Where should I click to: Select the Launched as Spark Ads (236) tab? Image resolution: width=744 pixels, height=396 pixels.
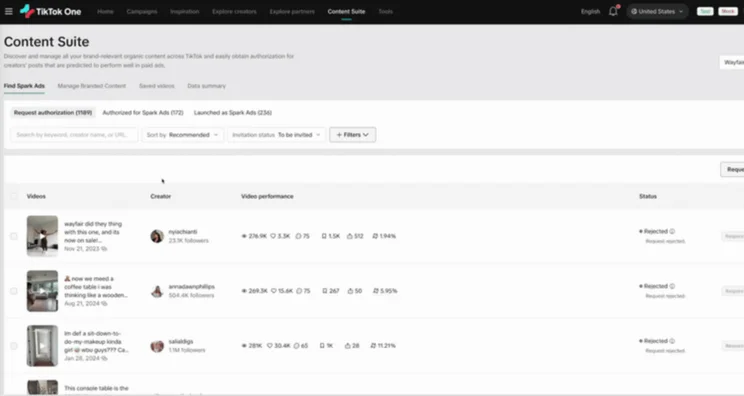[232, 112]
